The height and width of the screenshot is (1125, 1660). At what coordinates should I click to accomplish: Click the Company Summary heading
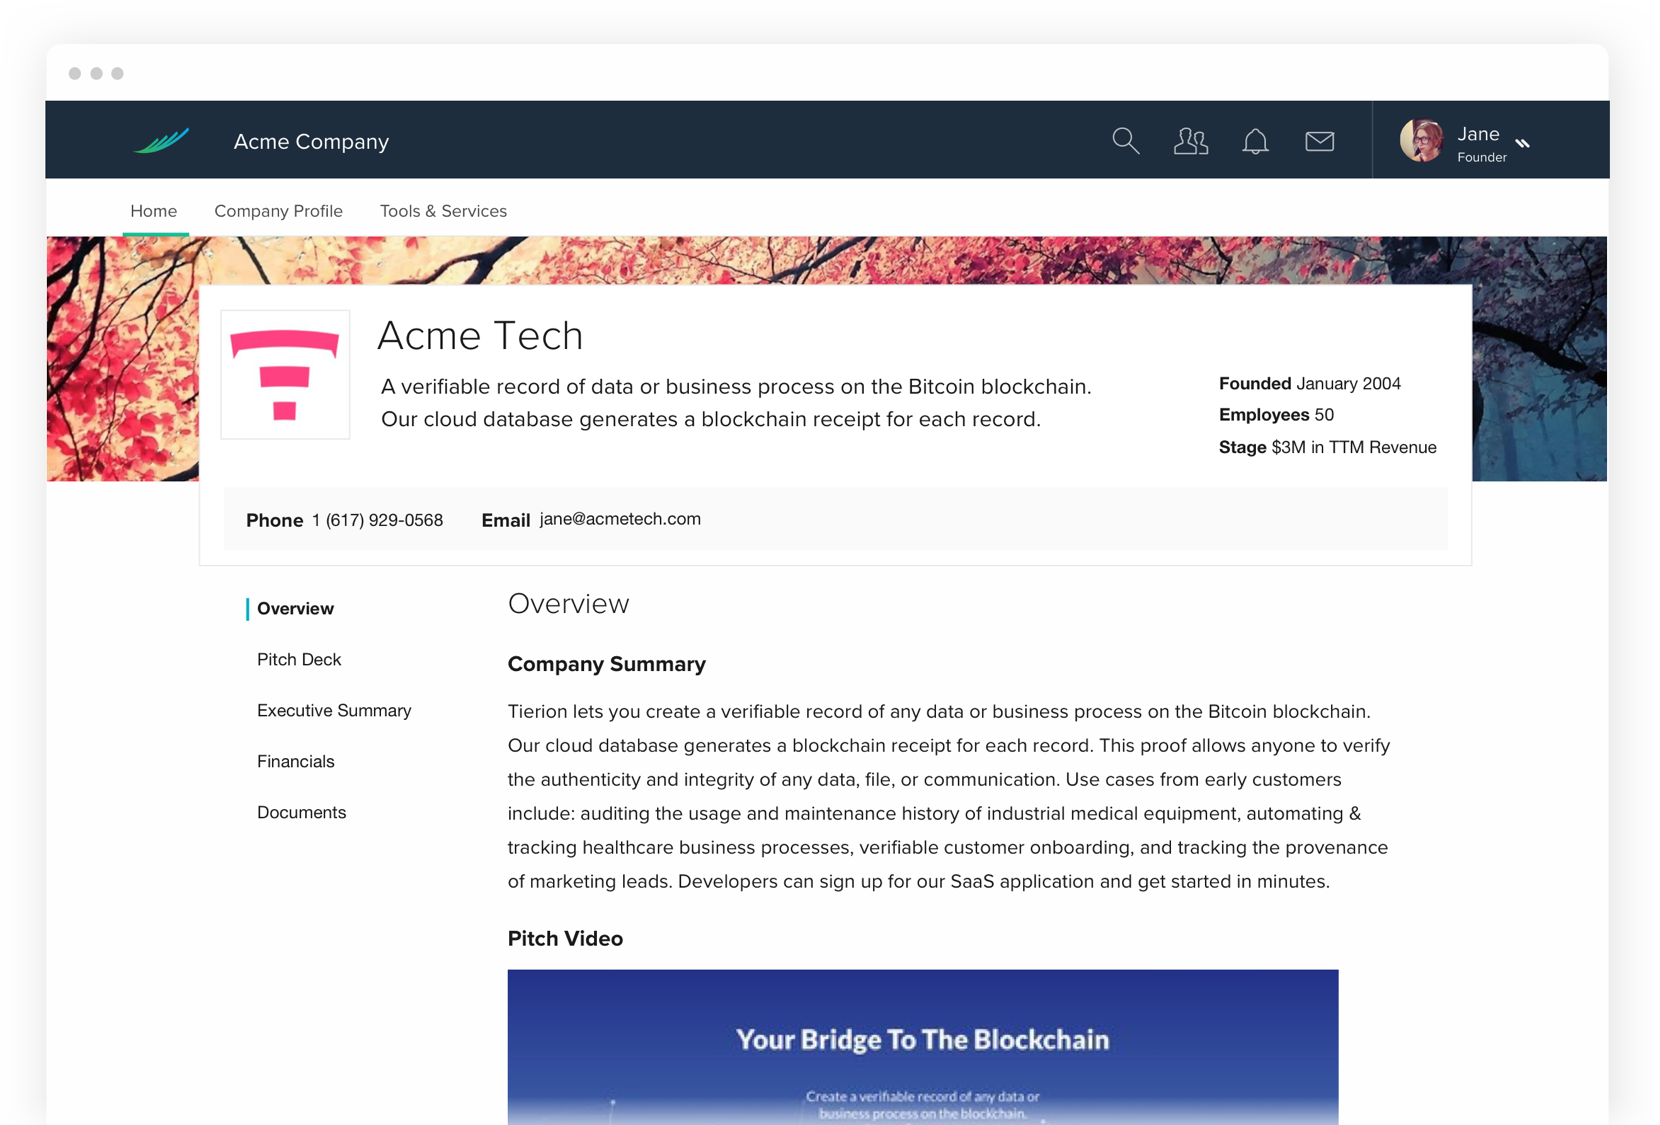[607, 664]
